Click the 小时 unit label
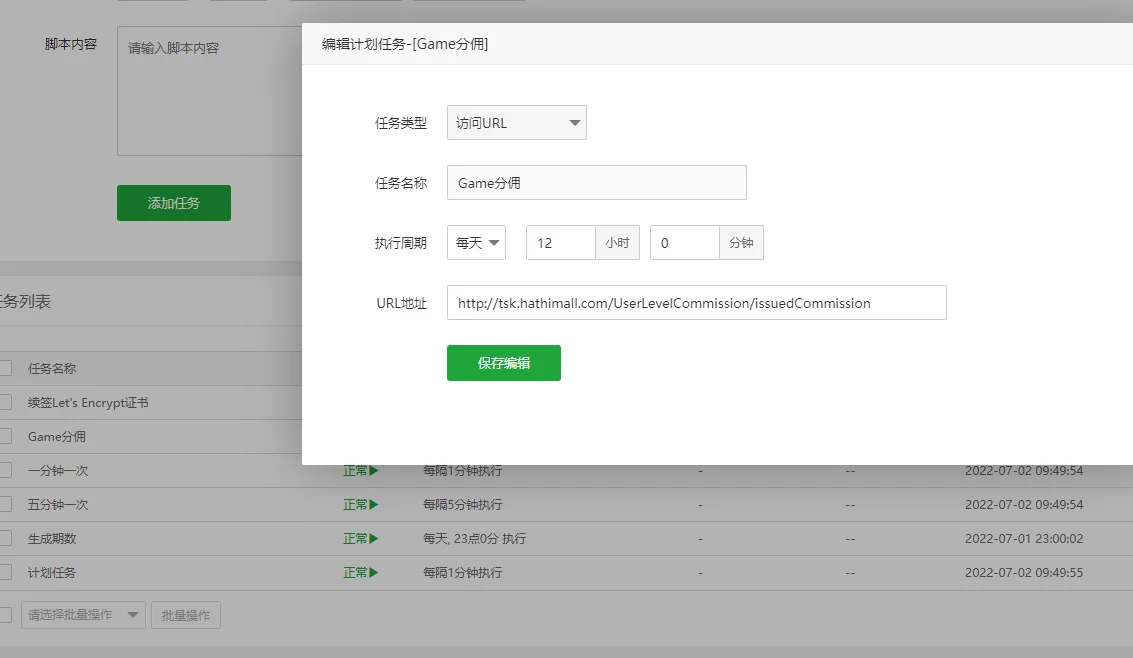 [617, 243]
